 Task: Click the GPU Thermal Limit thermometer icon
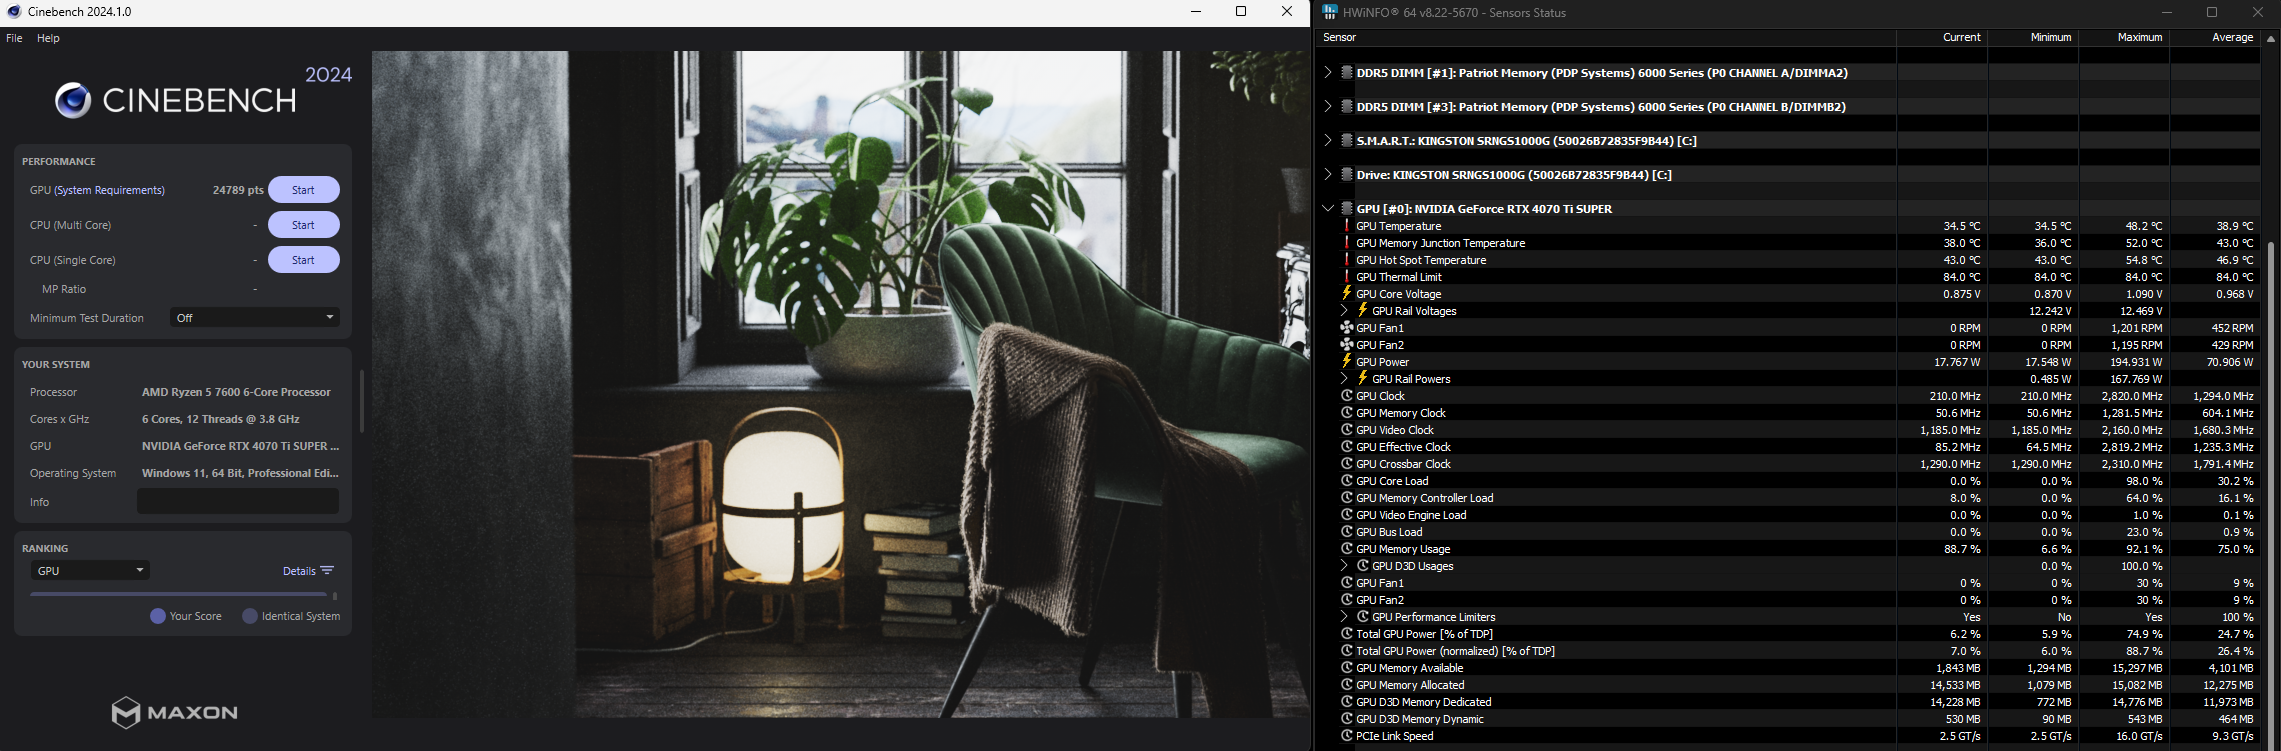point(1347,277)
